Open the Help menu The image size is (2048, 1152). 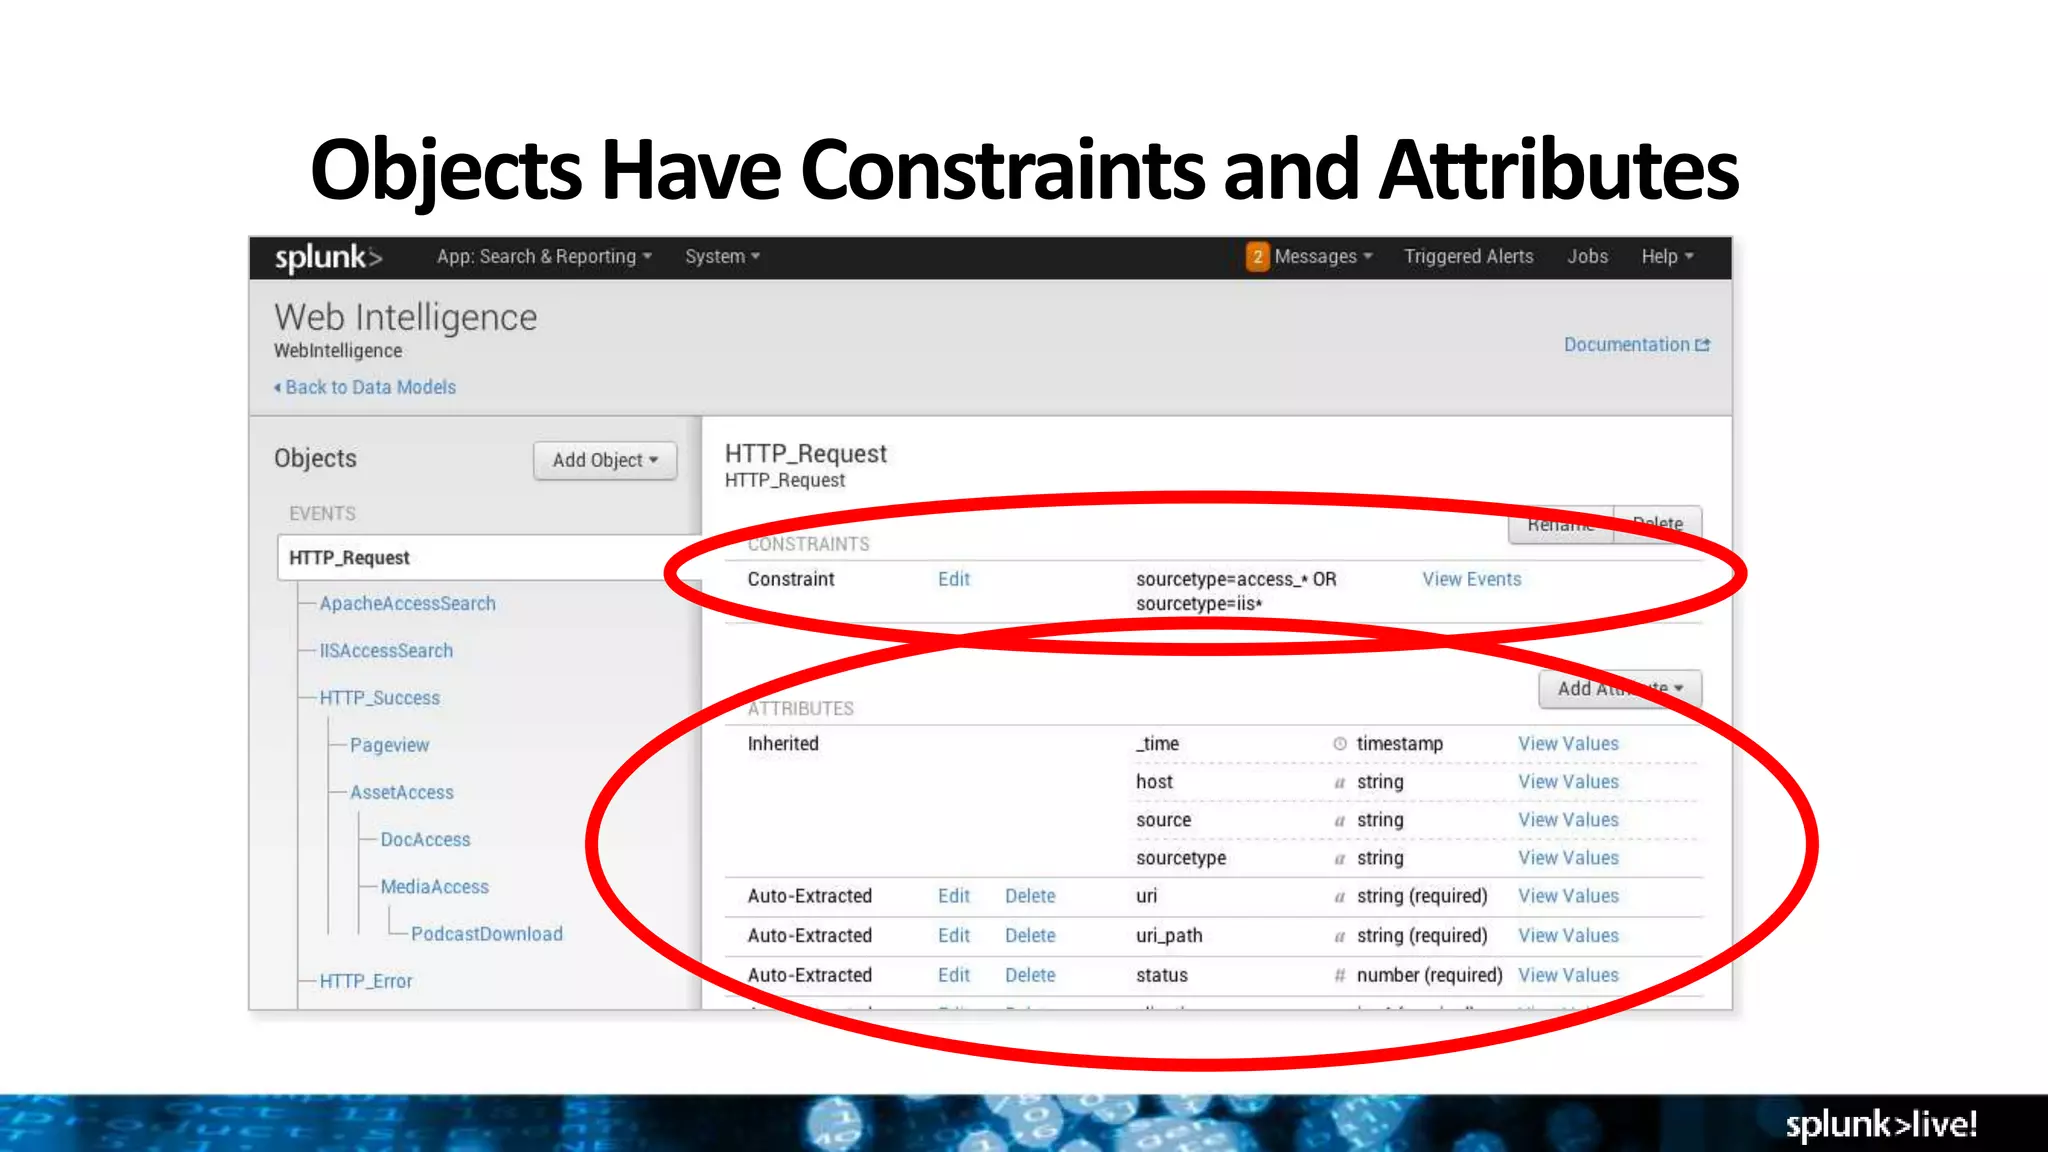(1667, 257)
